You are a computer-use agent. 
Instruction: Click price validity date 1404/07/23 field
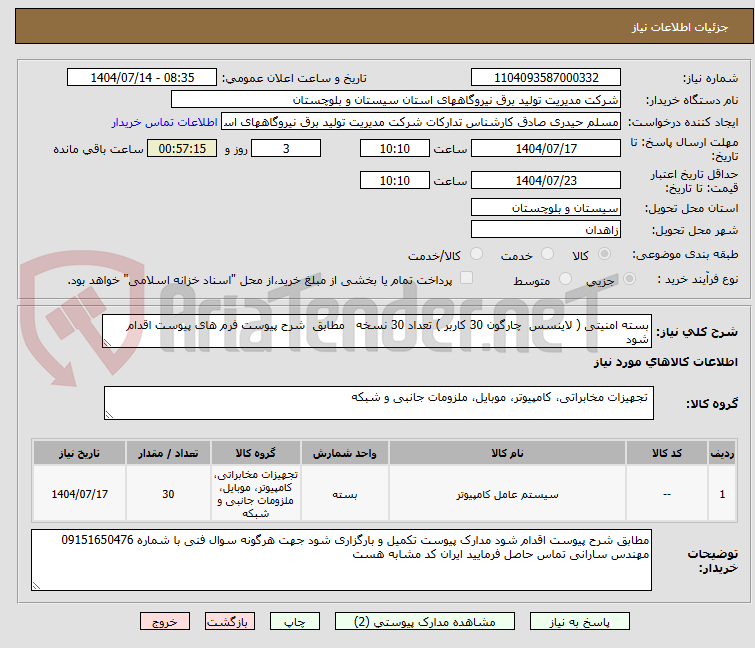pyautogui.click(x=546, y=181)
